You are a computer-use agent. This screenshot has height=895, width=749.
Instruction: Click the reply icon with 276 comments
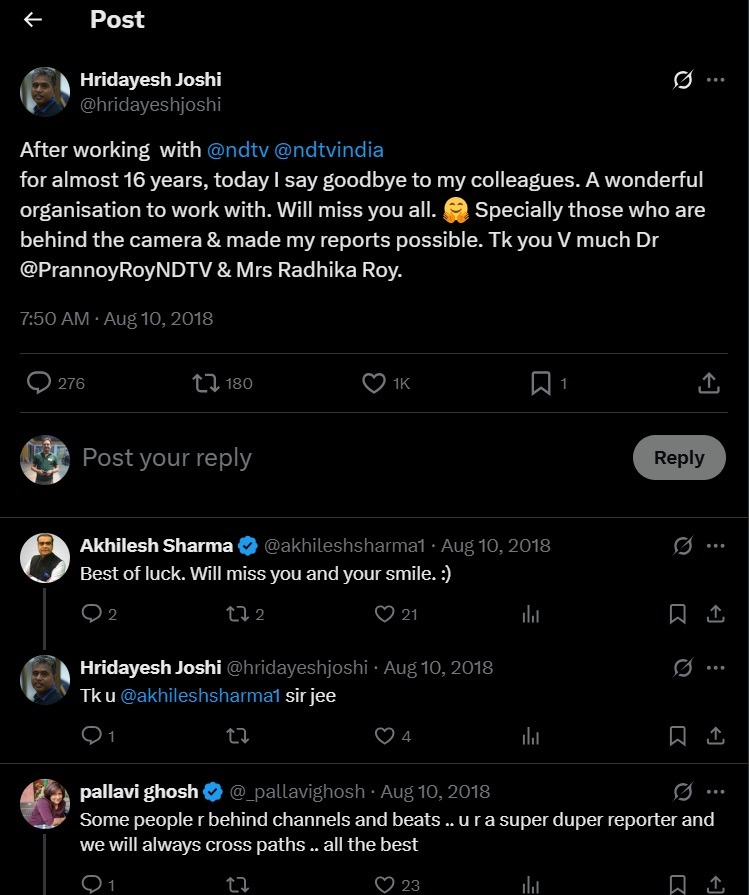[39, 383]
